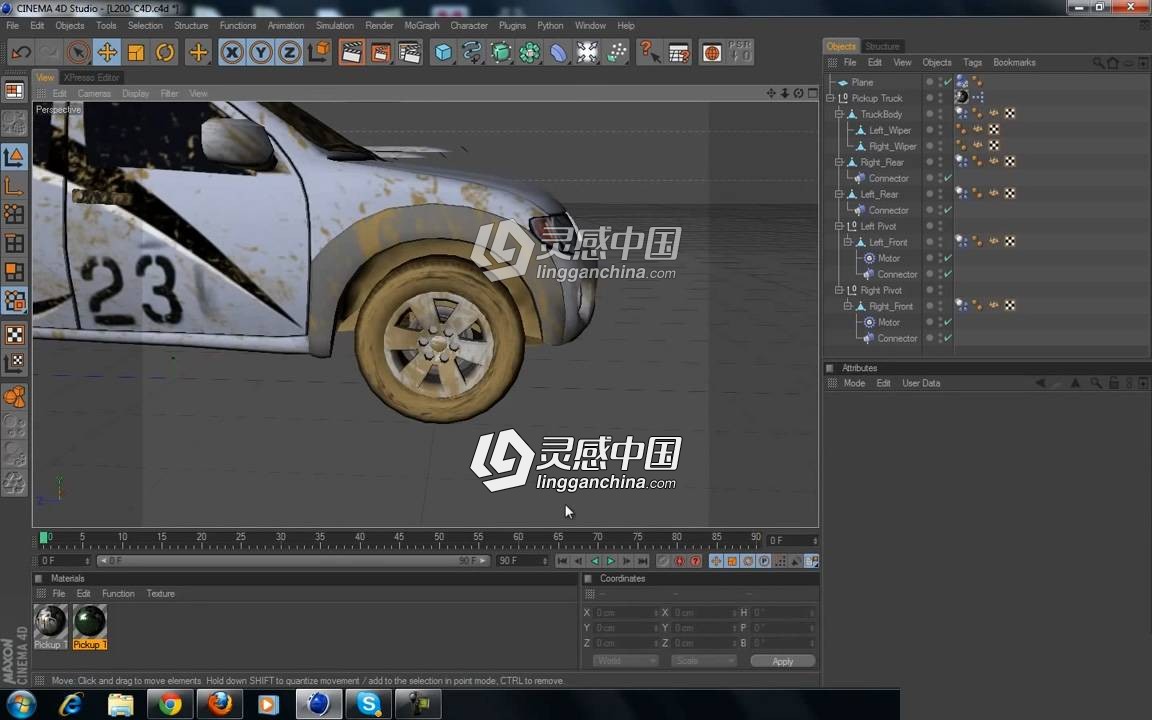Collapse the Left_Front tree node
The height and width of the screenshot is (720, 1152).
coord(848,242)
